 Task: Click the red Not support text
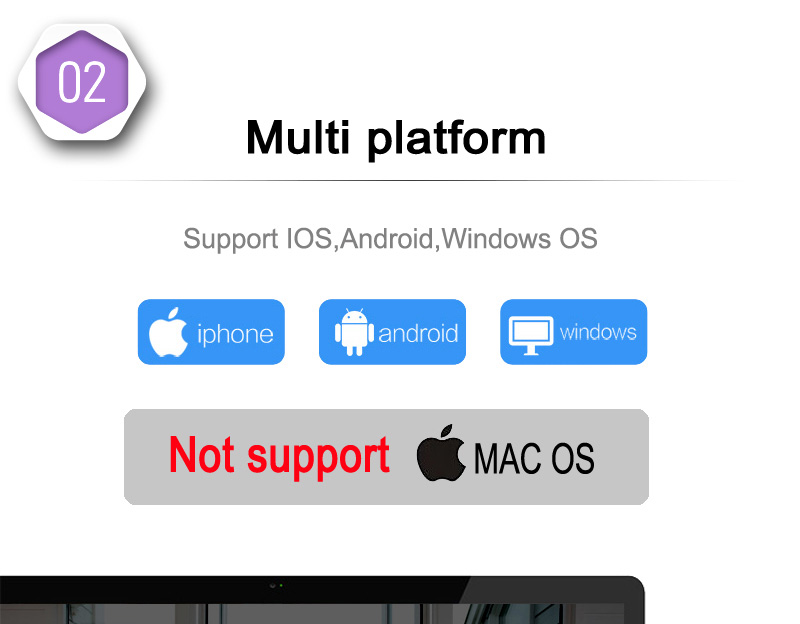(279, 457)
